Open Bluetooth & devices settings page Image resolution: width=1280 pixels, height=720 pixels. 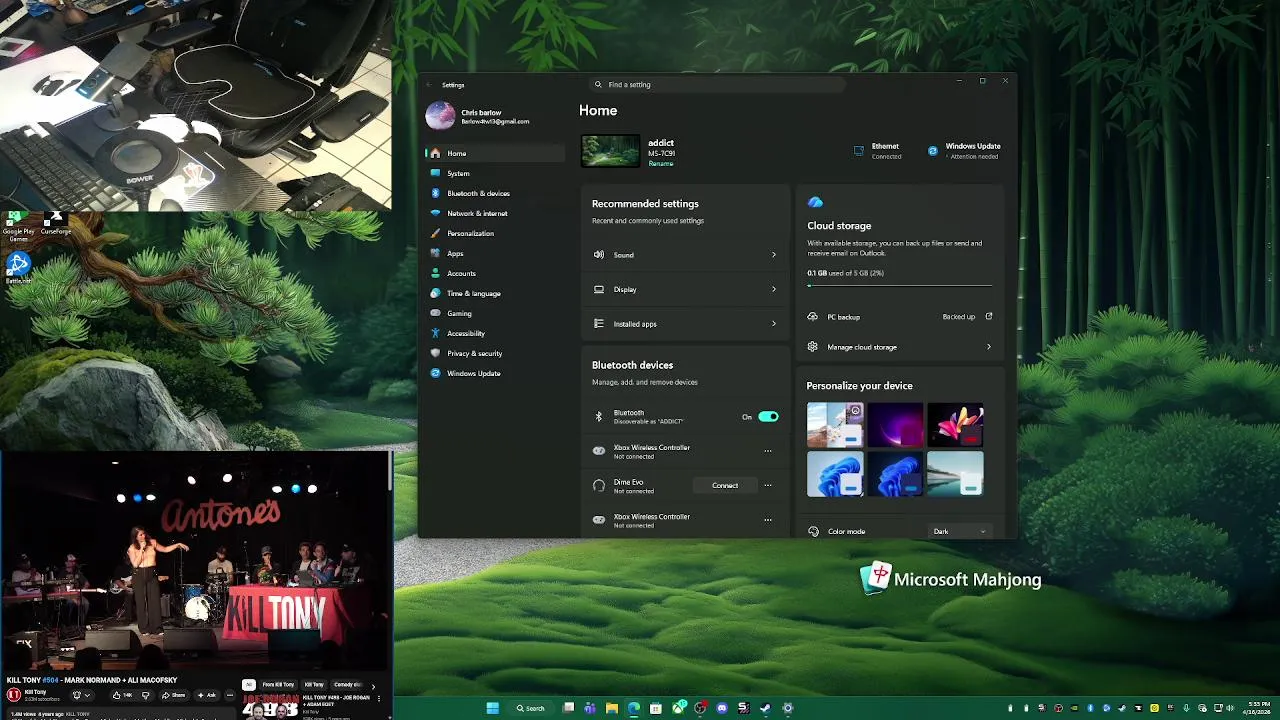(494, 193)
